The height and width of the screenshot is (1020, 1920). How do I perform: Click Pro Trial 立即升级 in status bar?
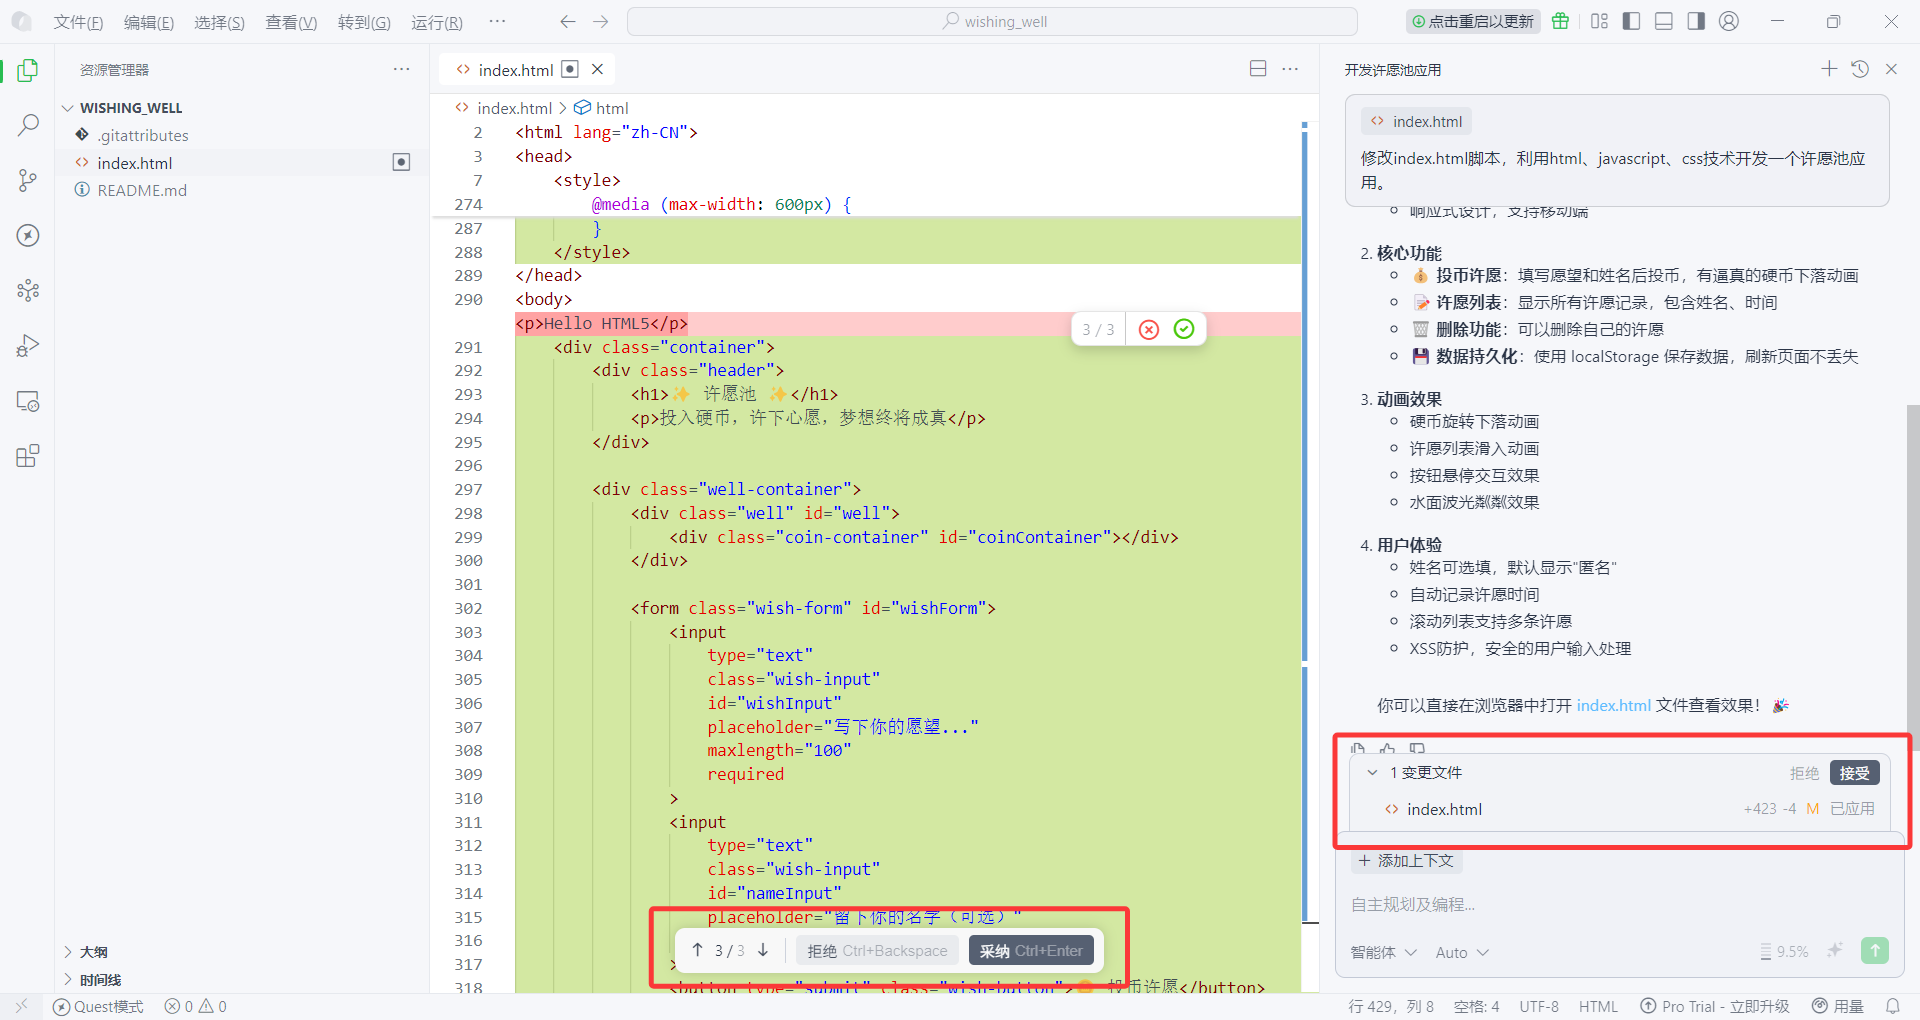coord(1715,1006)
